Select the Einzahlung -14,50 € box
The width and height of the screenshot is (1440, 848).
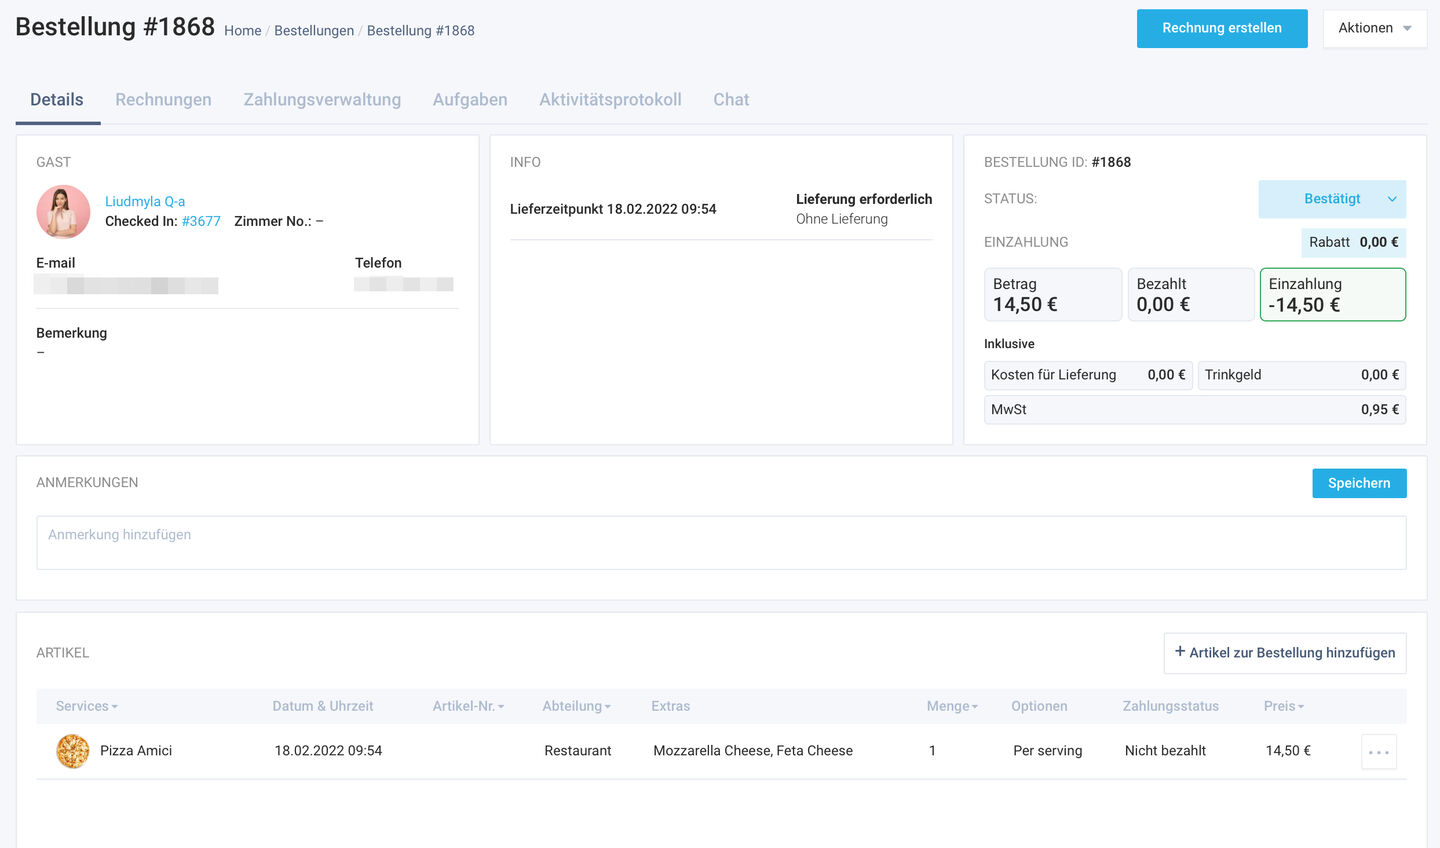click(x=1333, y=294)
